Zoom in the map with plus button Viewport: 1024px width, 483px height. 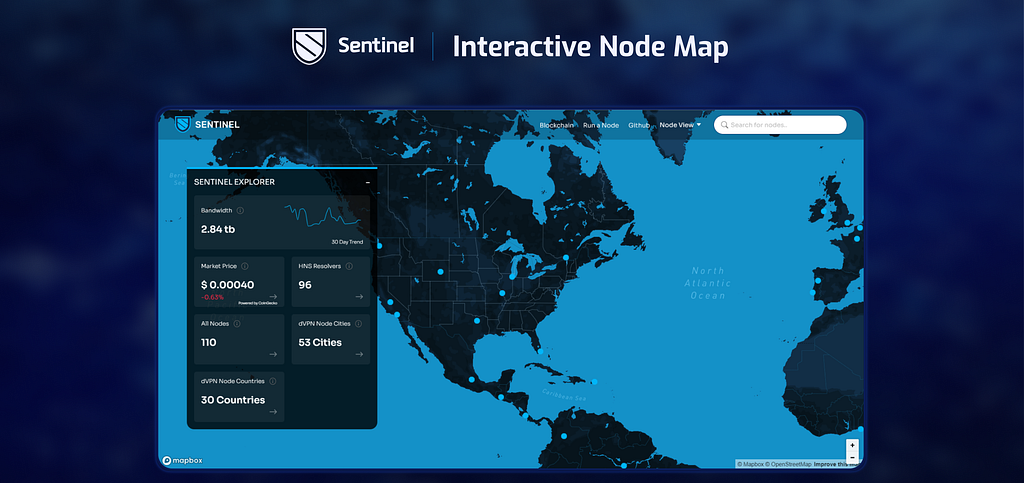pyautogui.click(x=852, y=445)
